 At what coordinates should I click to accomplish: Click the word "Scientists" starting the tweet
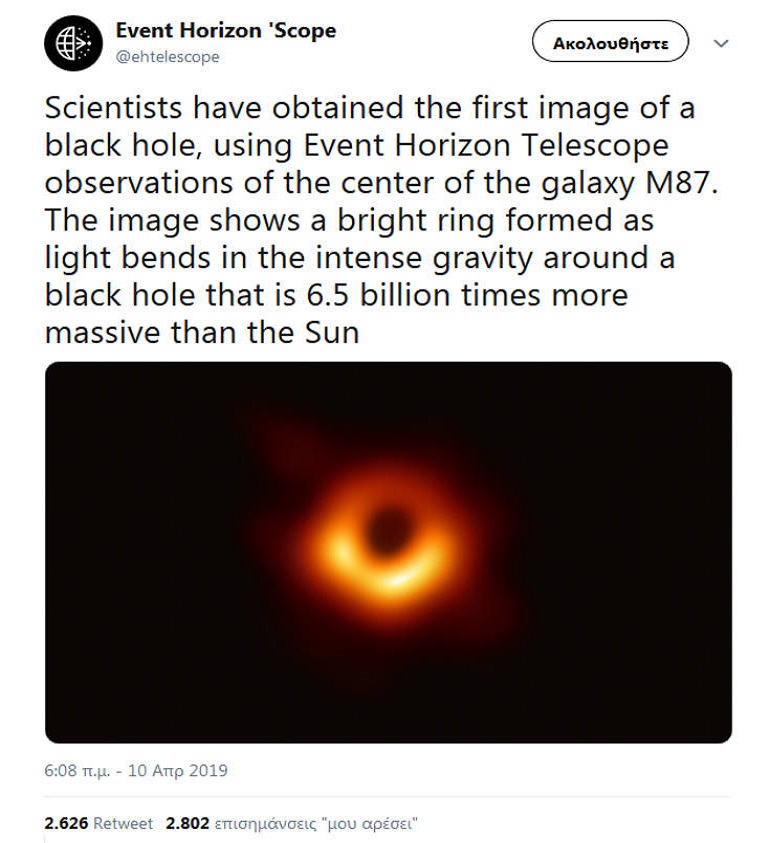(x=113, y=108)
